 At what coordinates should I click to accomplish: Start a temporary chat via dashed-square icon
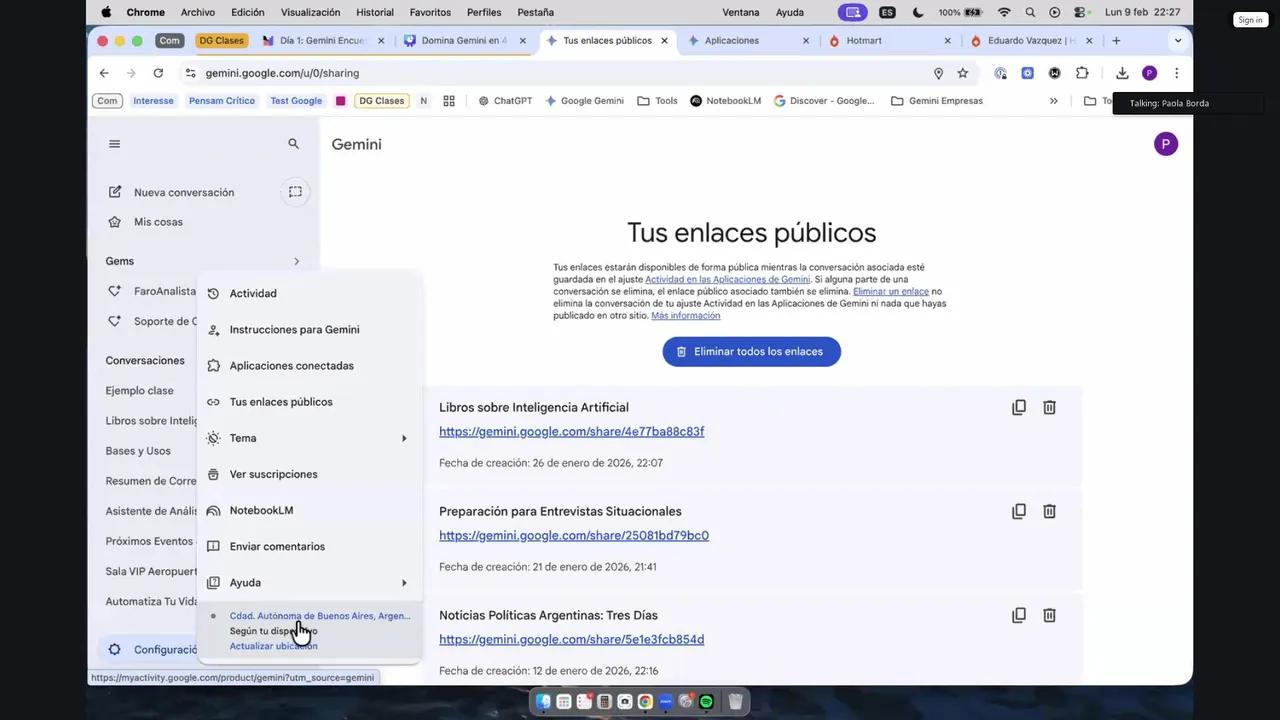click(295, 192)
